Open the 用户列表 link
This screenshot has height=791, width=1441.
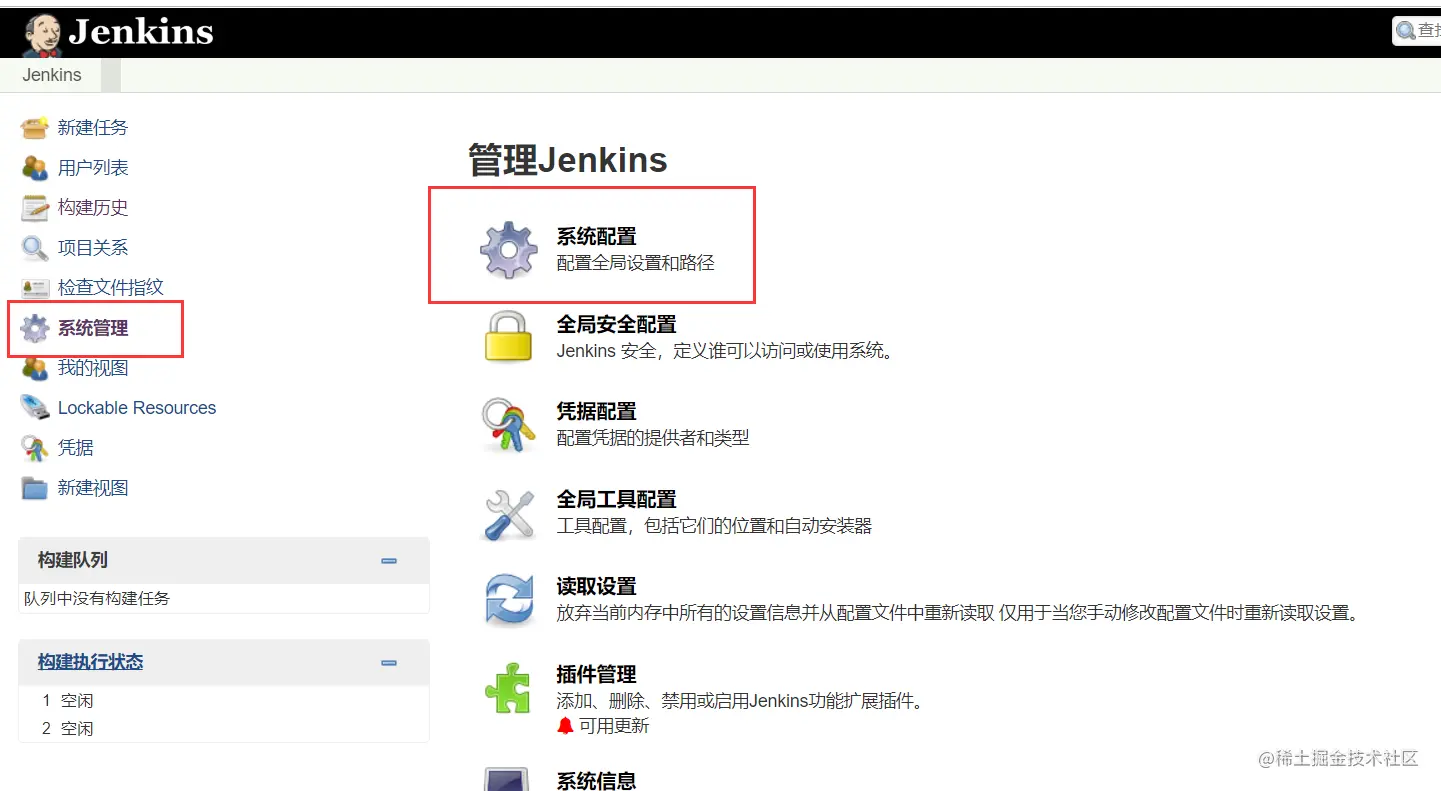point(93,168)
